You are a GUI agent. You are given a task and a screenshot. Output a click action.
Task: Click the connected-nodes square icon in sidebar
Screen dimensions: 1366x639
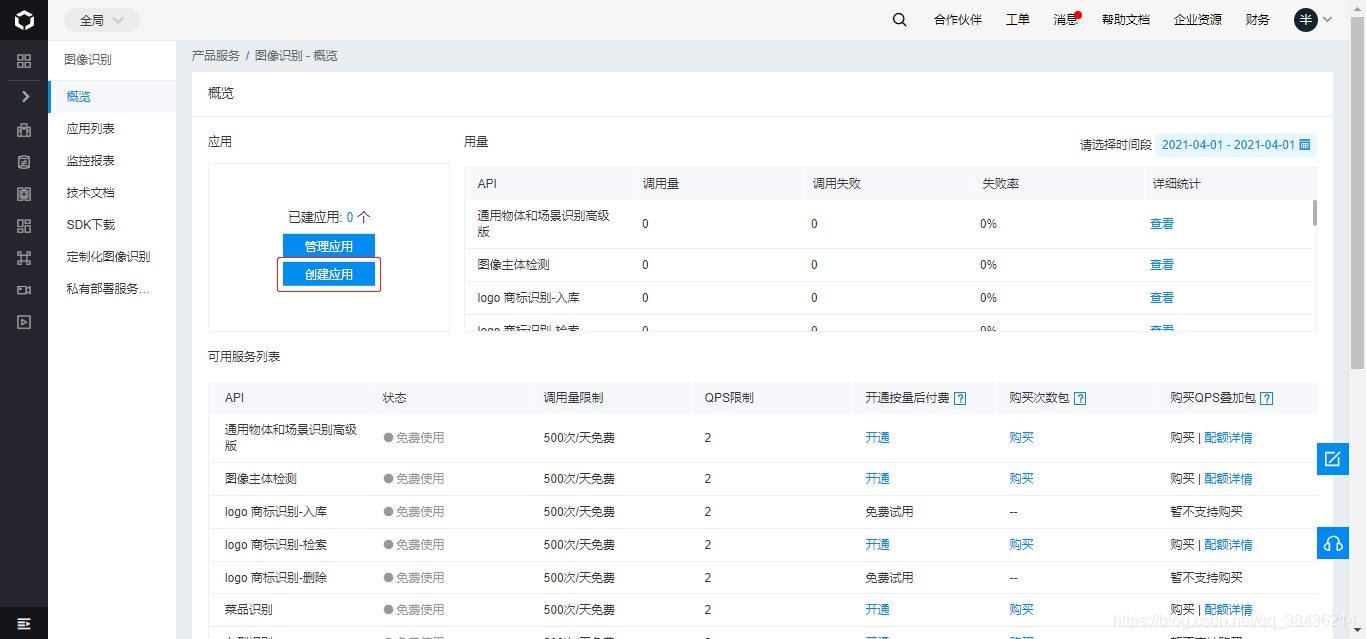pos(24,258)
